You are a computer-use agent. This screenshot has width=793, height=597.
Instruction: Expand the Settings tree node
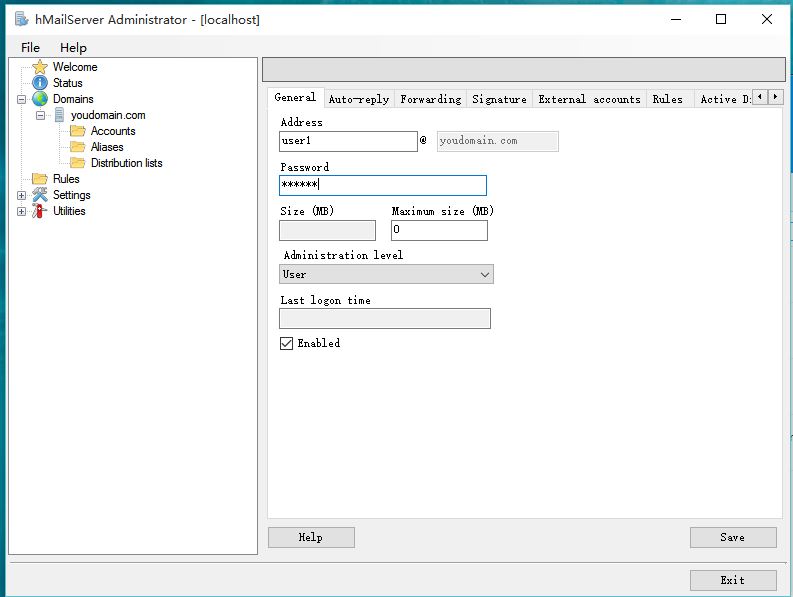[21, 195]
